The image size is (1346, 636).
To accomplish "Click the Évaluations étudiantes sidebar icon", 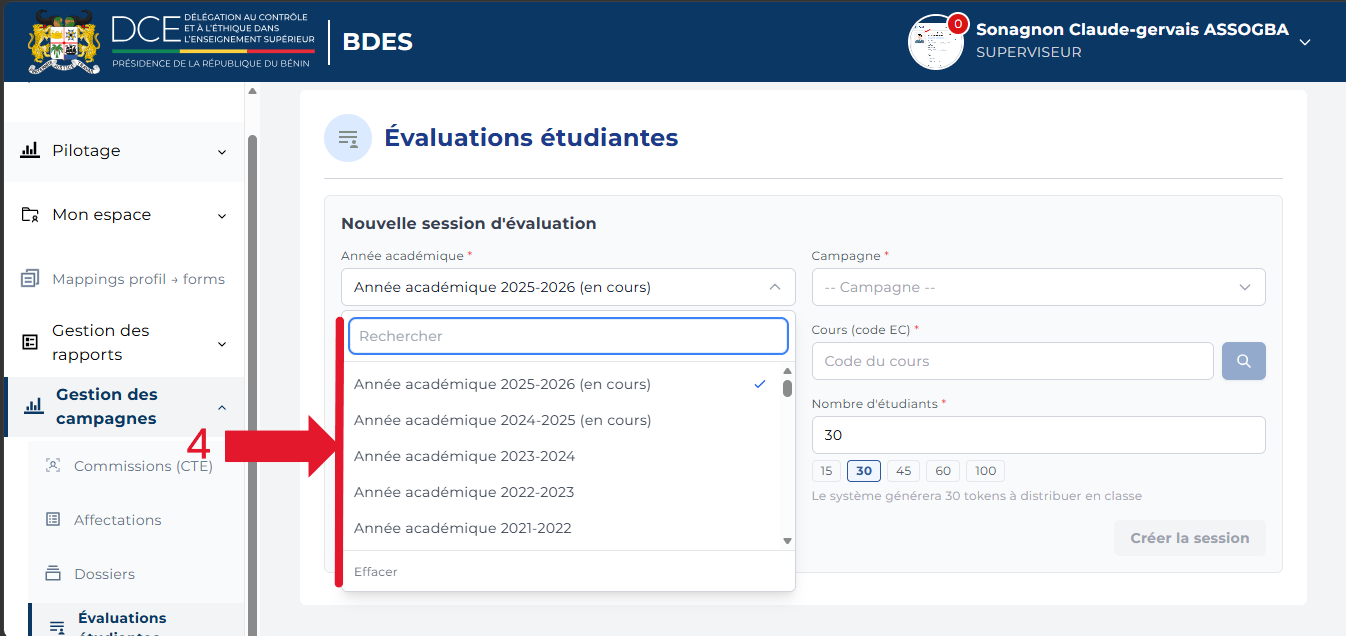I will pos(58,626).
